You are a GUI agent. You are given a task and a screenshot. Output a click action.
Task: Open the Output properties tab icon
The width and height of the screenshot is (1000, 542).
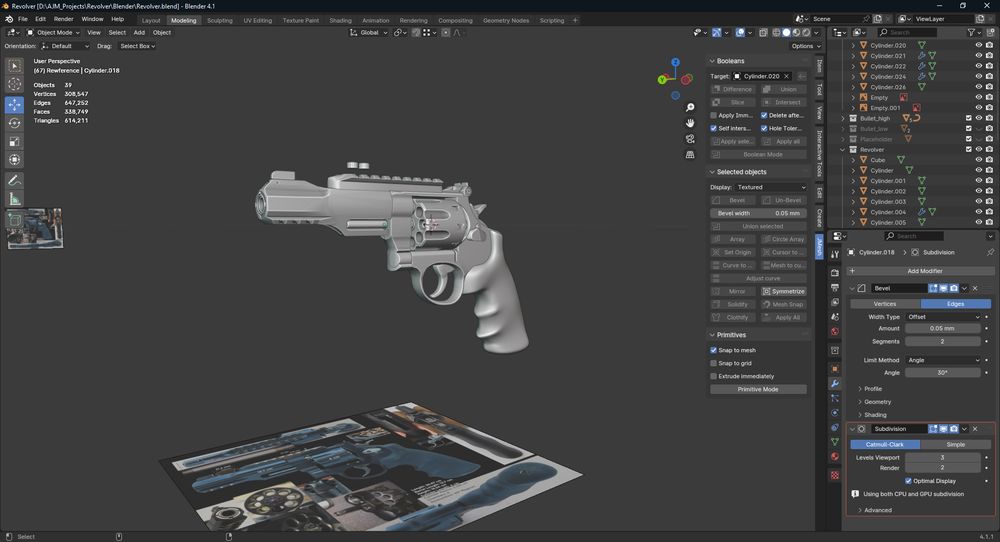tap(835, 288)
